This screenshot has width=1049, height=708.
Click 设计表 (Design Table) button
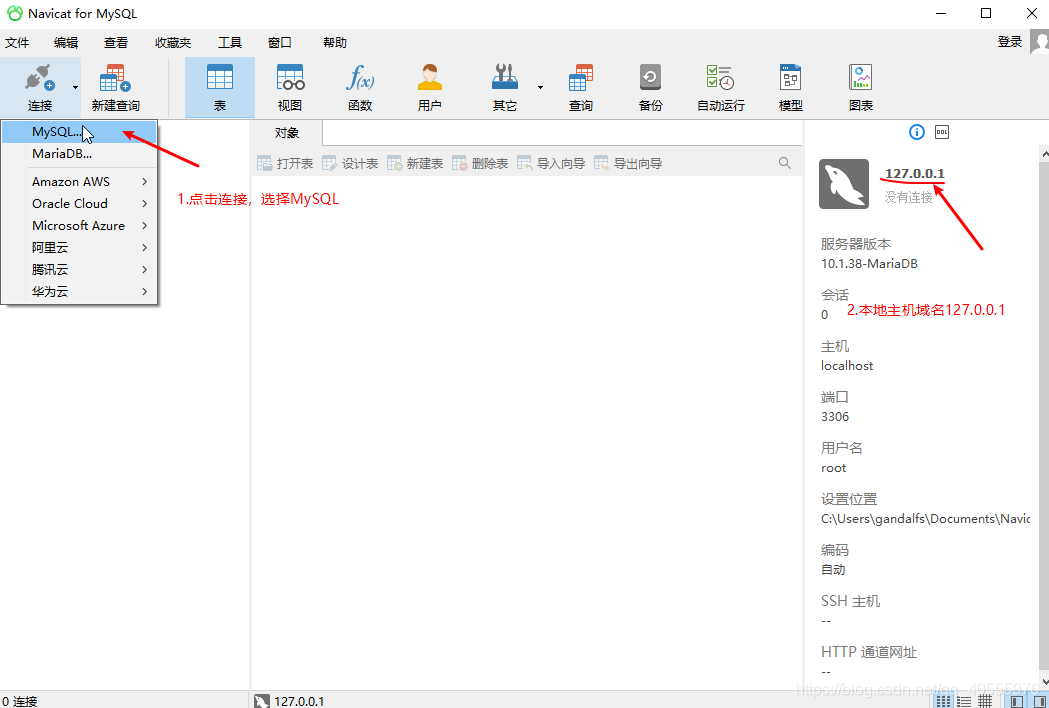(351, 163)
